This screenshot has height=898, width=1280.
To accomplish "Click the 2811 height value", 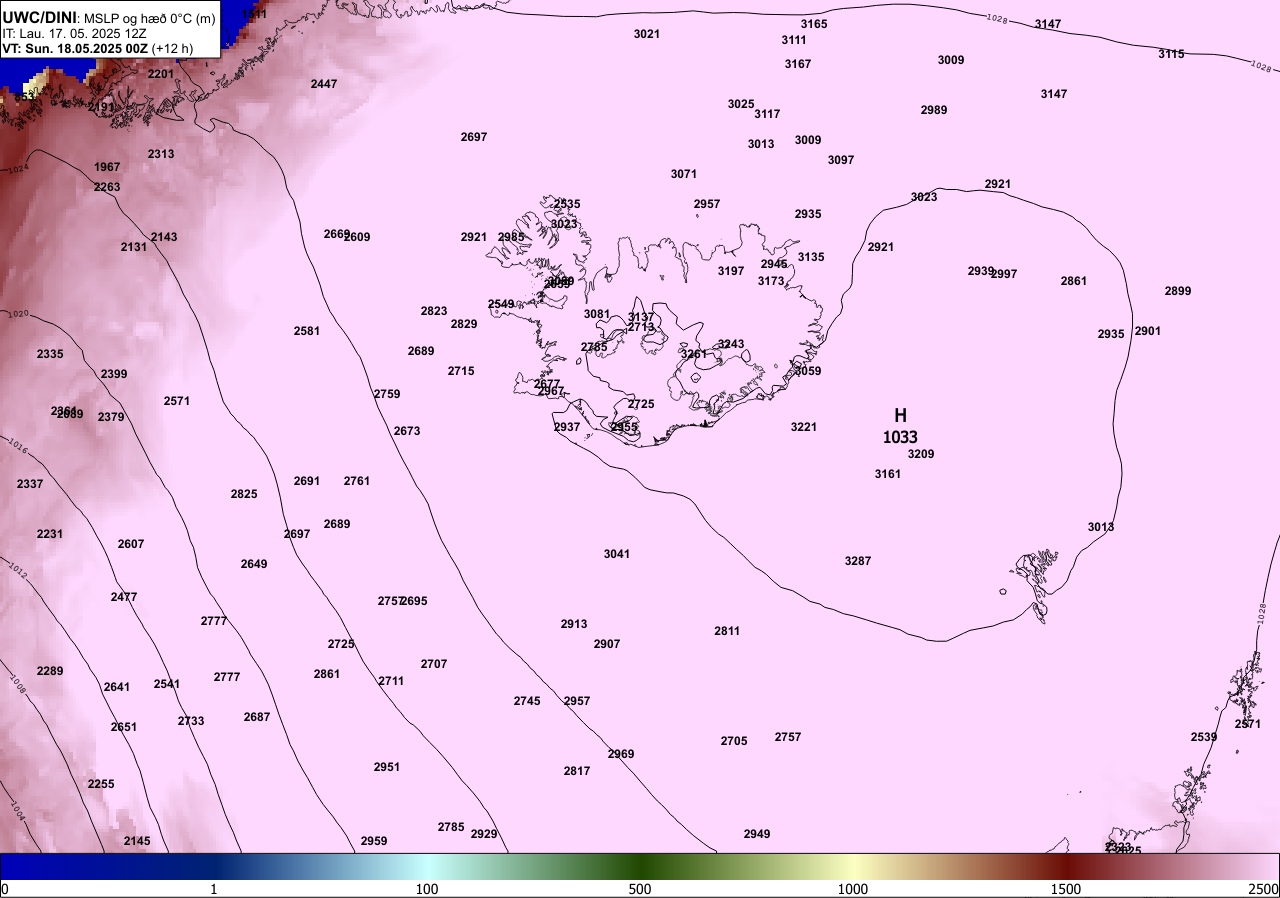I will coord(727,631).
